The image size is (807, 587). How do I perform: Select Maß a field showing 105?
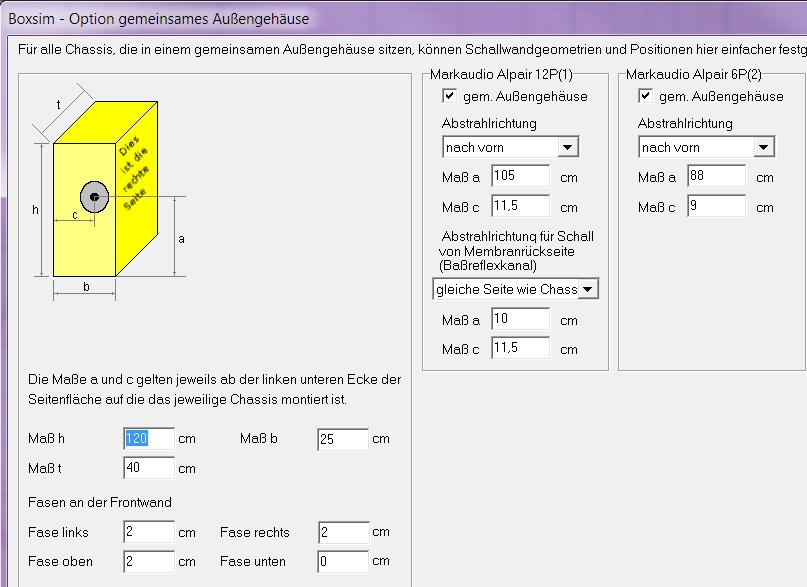click(520, 177)
